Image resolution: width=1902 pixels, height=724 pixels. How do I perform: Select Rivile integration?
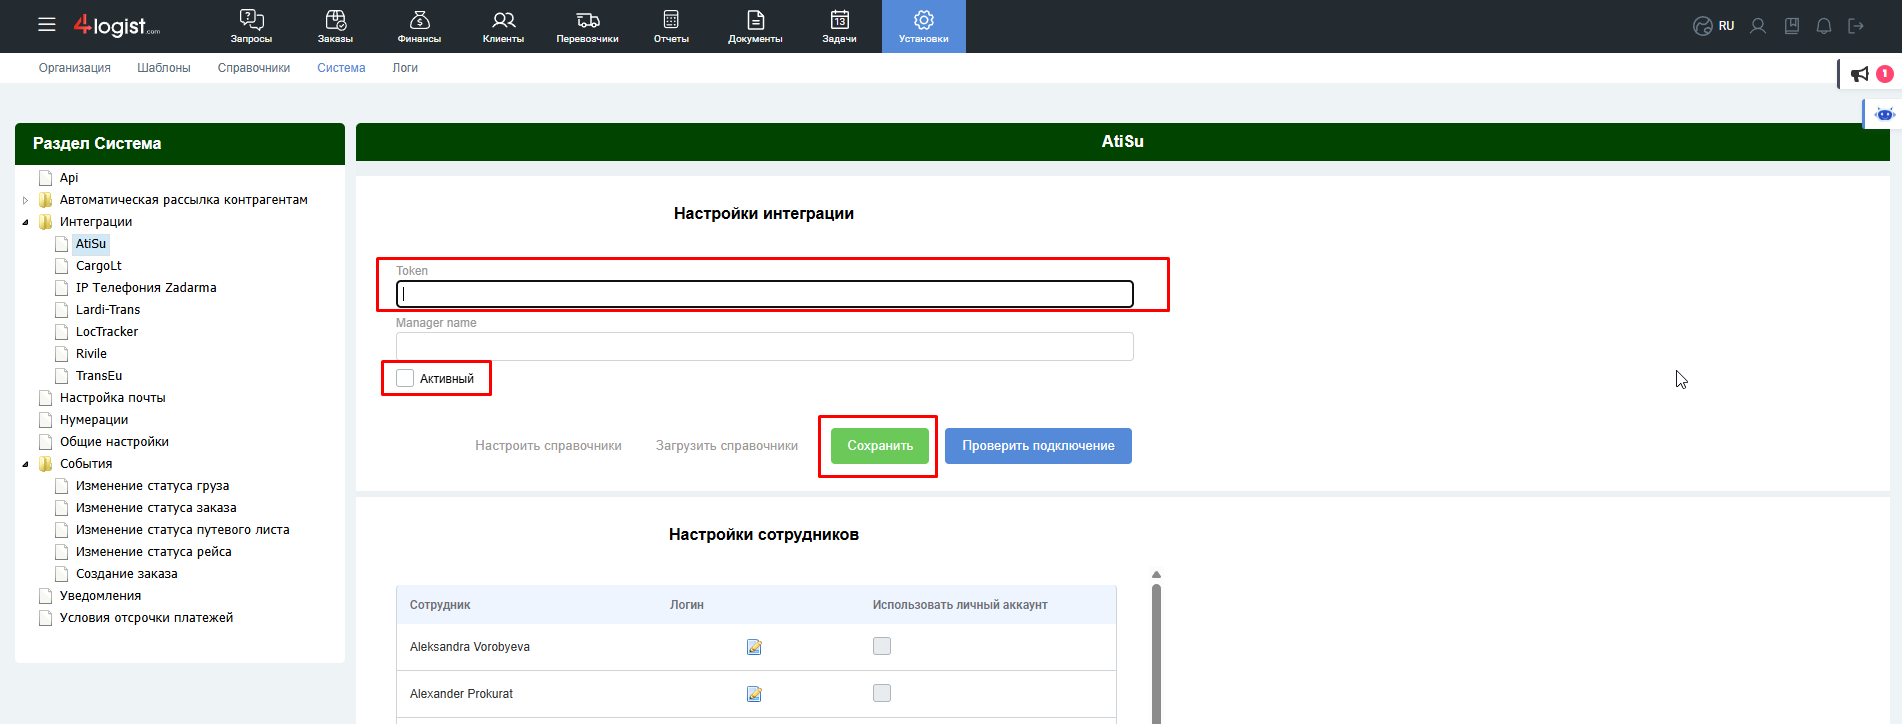tap(91, 354)
